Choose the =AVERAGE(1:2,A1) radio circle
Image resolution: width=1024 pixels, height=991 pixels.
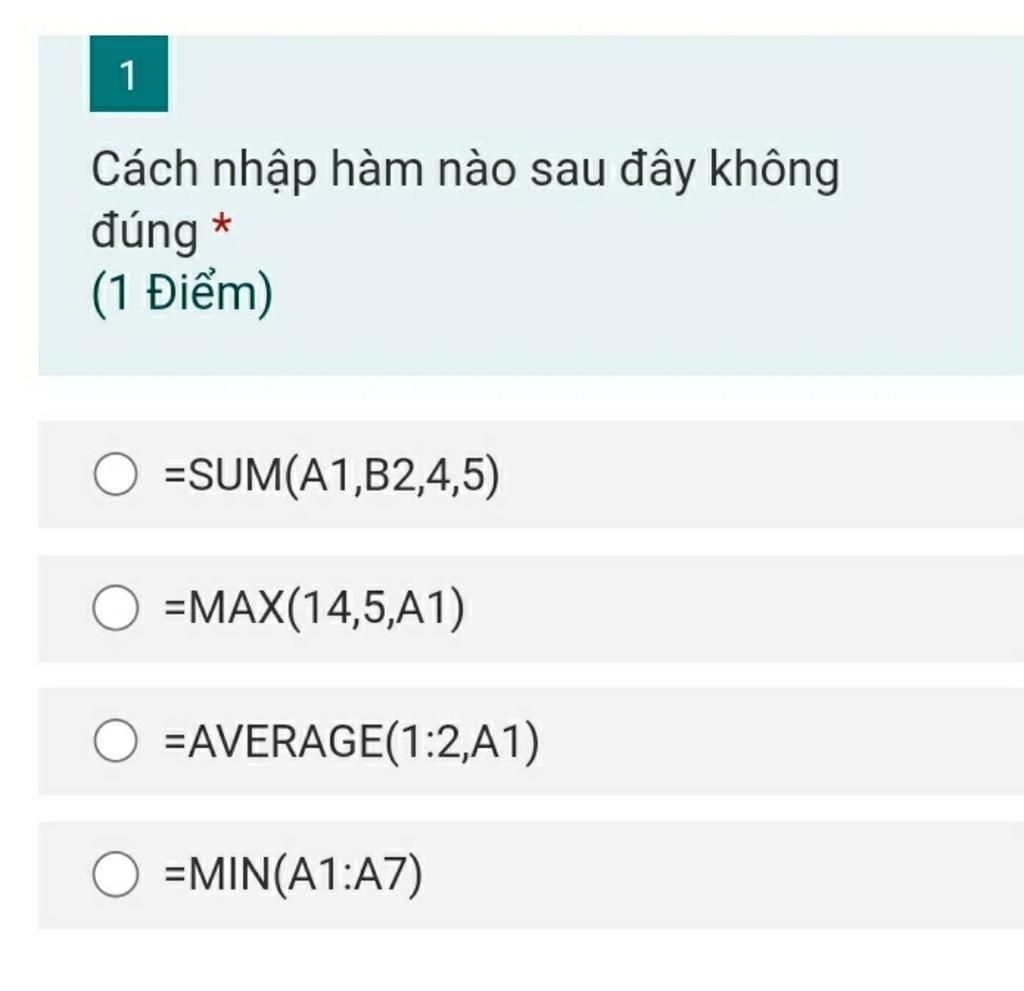pyautogui.click(x=116, y=741)
